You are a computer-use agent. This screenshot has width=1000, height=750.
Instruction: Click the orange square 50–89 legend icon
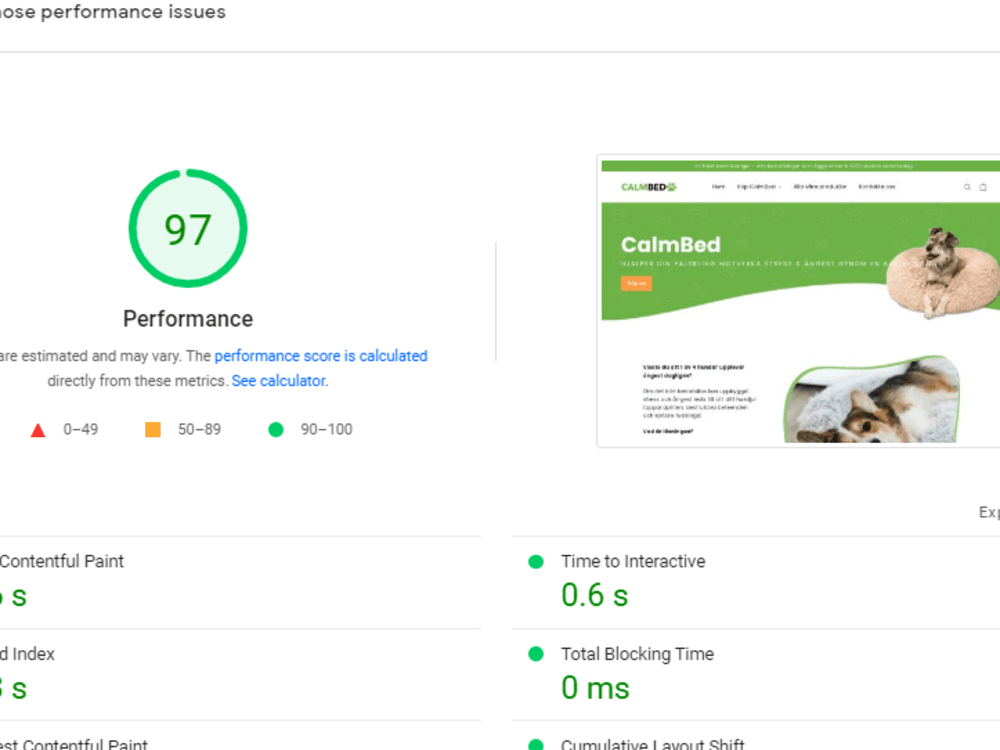pos(153,430)
